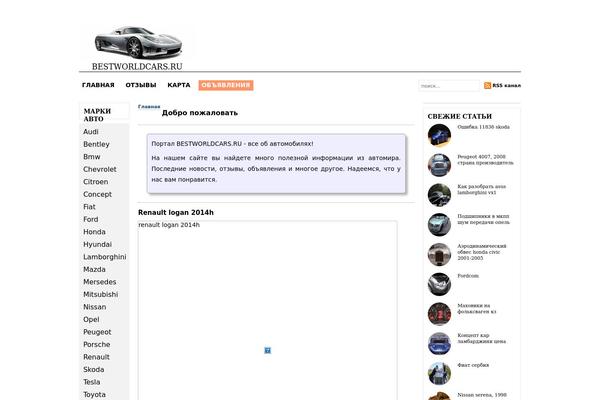Click the broken image placeholder icon in the article
Screen dimensions: 600x400
click(x=267, y=350)
